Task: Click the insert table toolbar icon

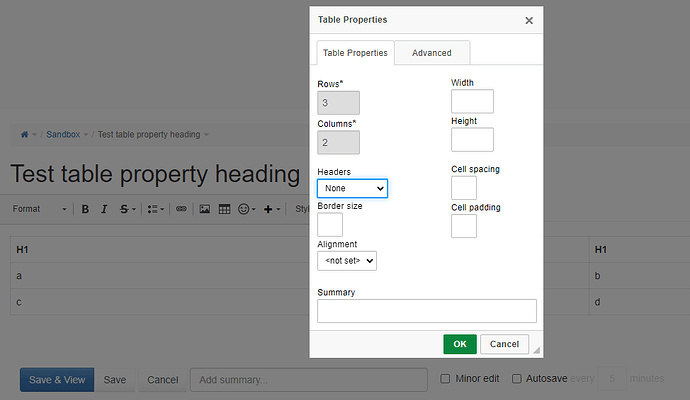Action: (x=224, y=209)
